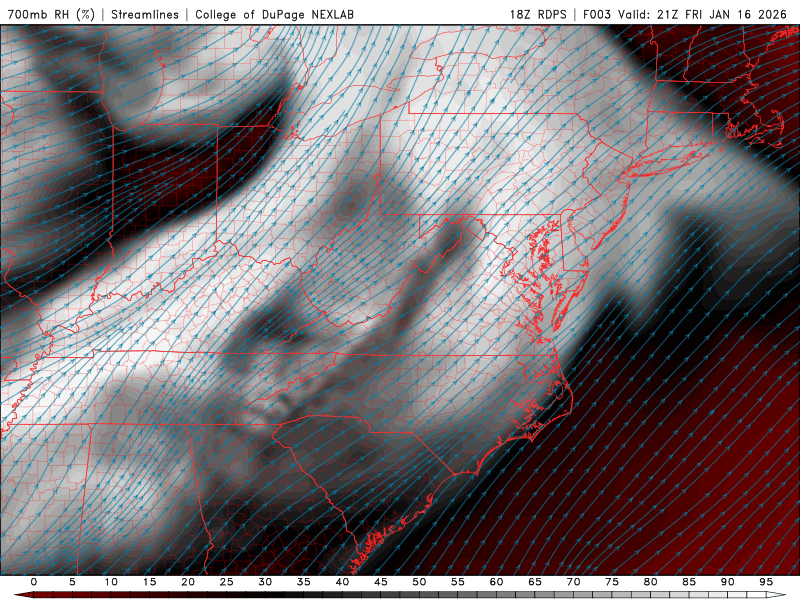Click the colorbar label '5'
This screenshot has height=600, width=800.
(x=72, y=582)
